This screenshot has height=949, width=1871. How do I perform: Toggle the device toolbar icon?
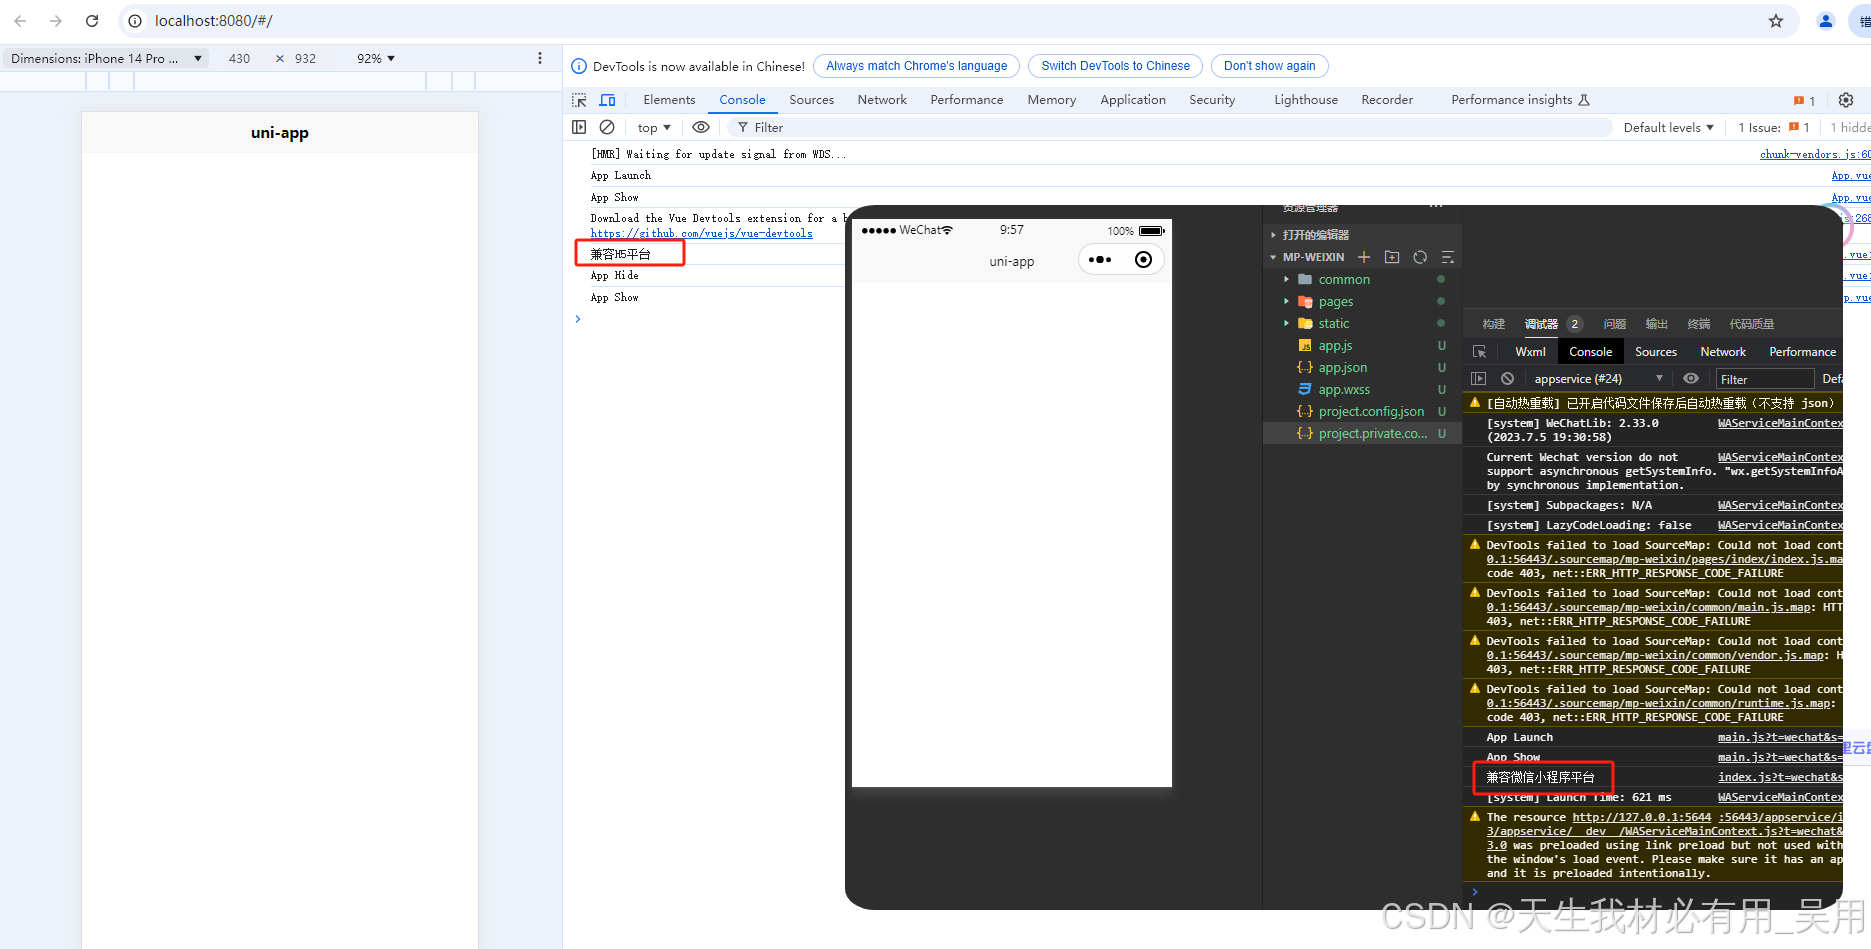607,100
